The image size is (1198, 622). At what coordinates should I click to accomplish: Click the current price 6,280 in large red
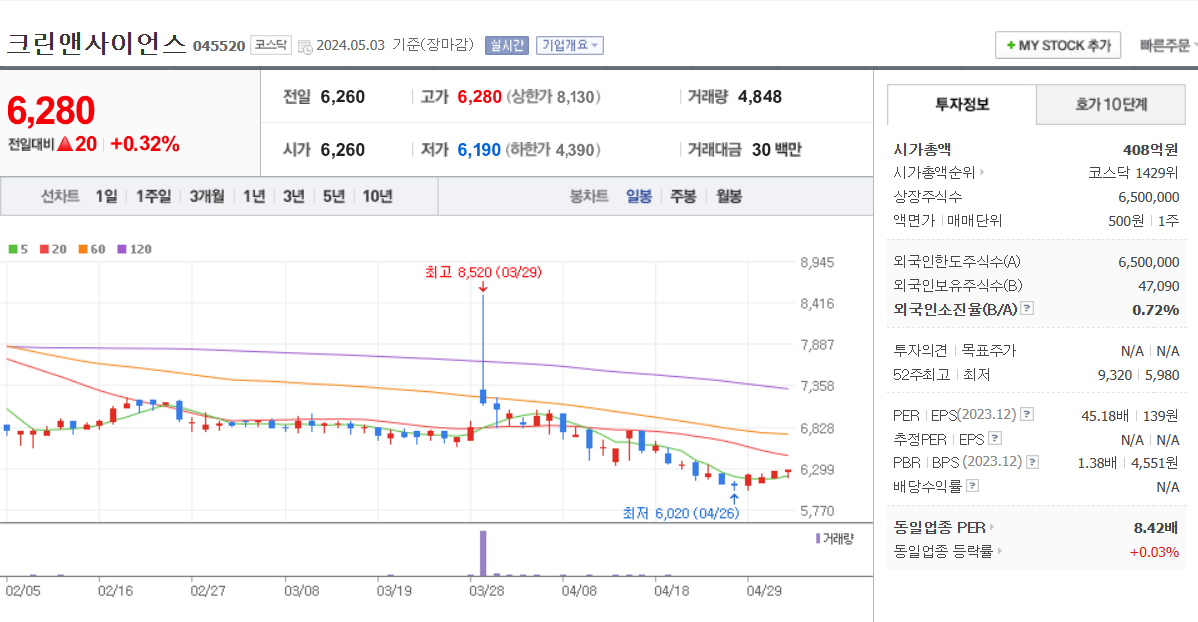pos(50,111)
